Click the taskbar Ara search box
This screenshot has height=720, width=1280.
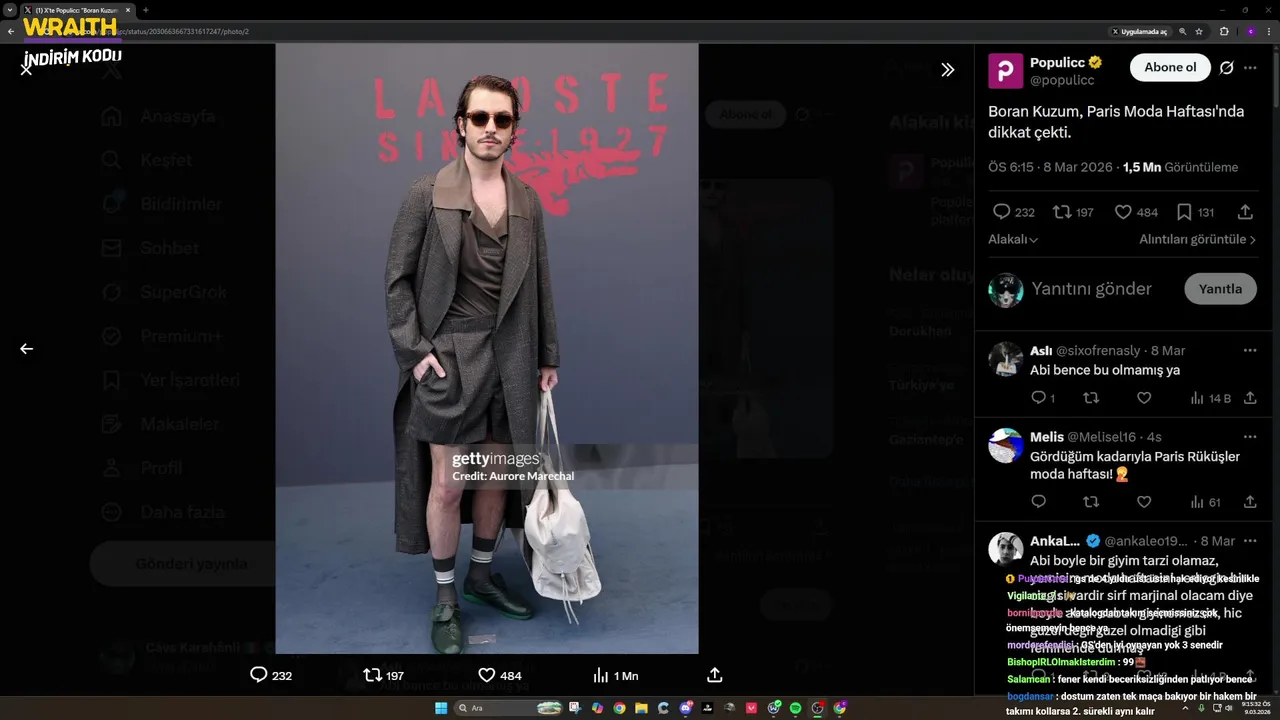(508, 708)
